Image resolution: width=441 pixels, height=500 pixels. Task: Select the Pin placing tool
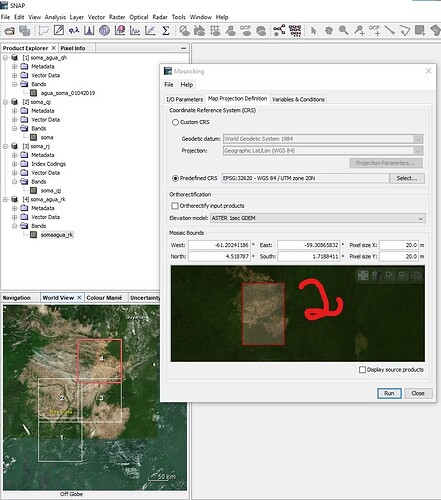pos(359,31)
